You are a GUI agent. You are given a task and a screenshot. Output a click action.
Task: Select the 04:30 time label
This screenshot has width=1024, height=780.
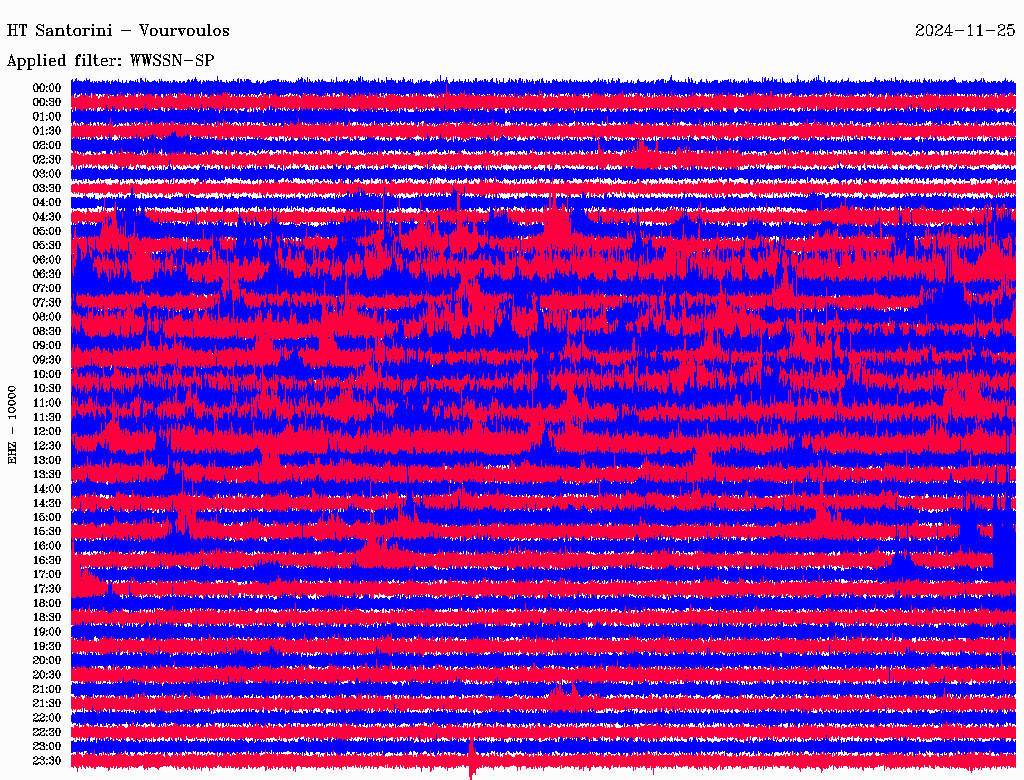(x=47, y=217)
